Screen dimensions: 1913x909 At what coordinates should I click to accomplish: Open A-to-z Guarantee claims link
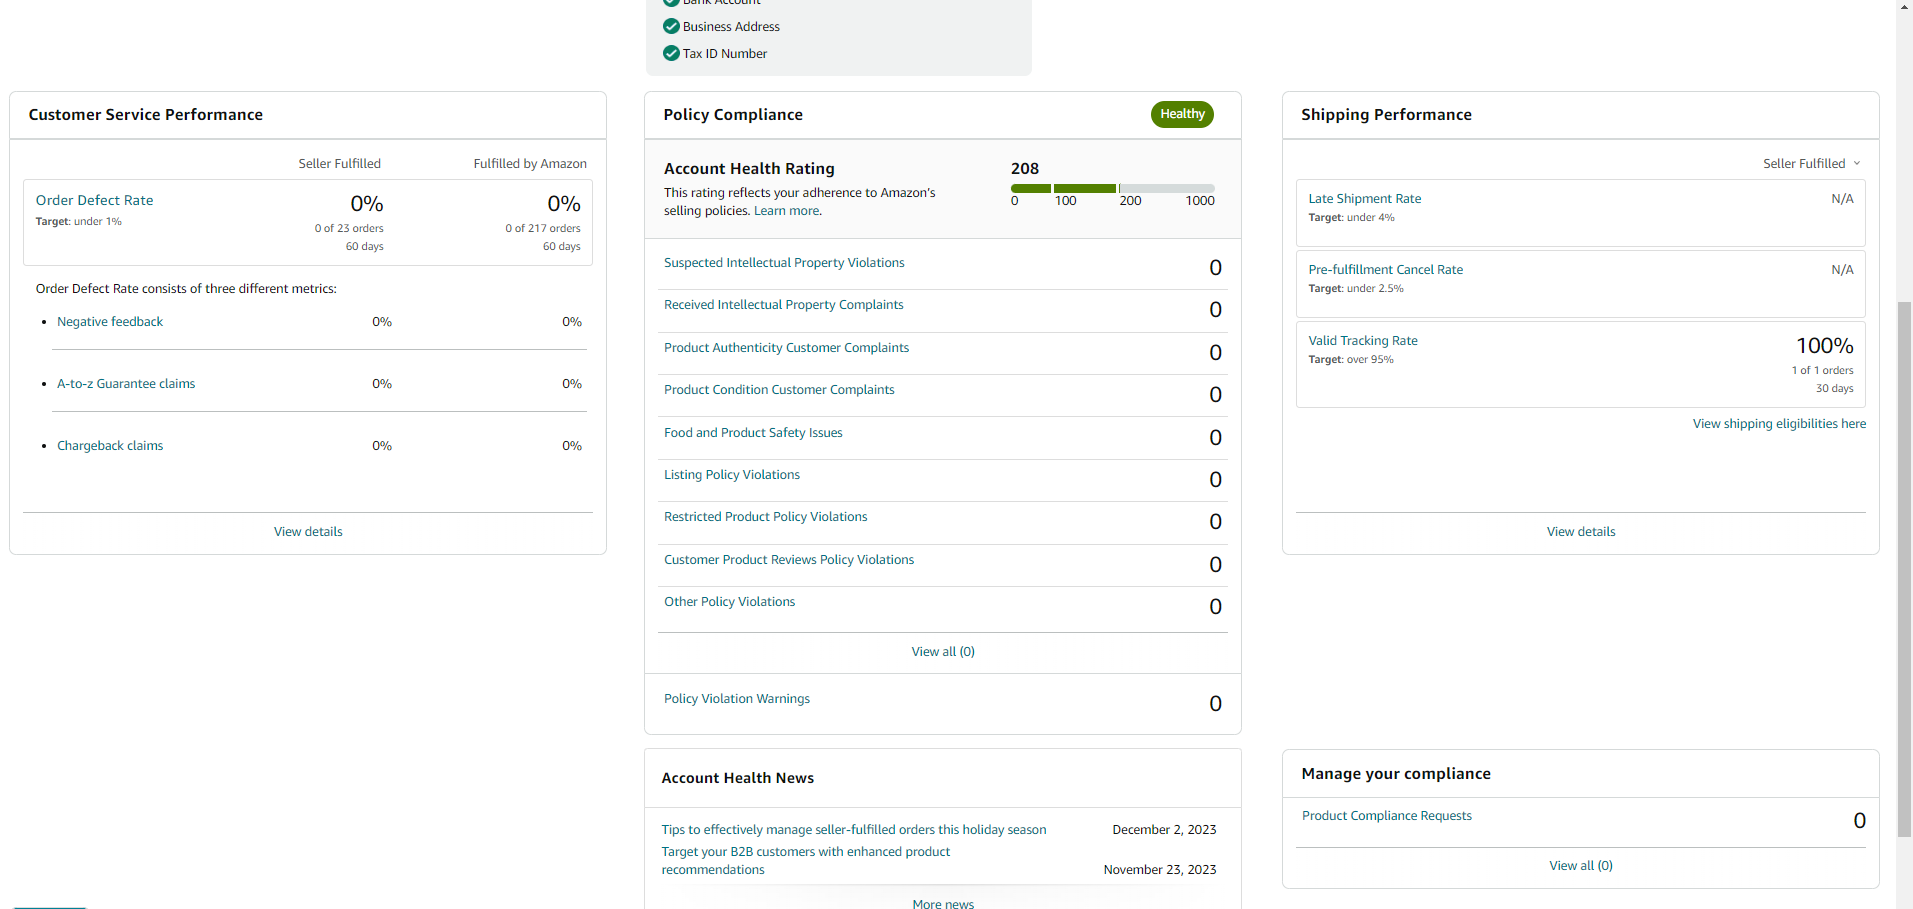click(126, 383)
